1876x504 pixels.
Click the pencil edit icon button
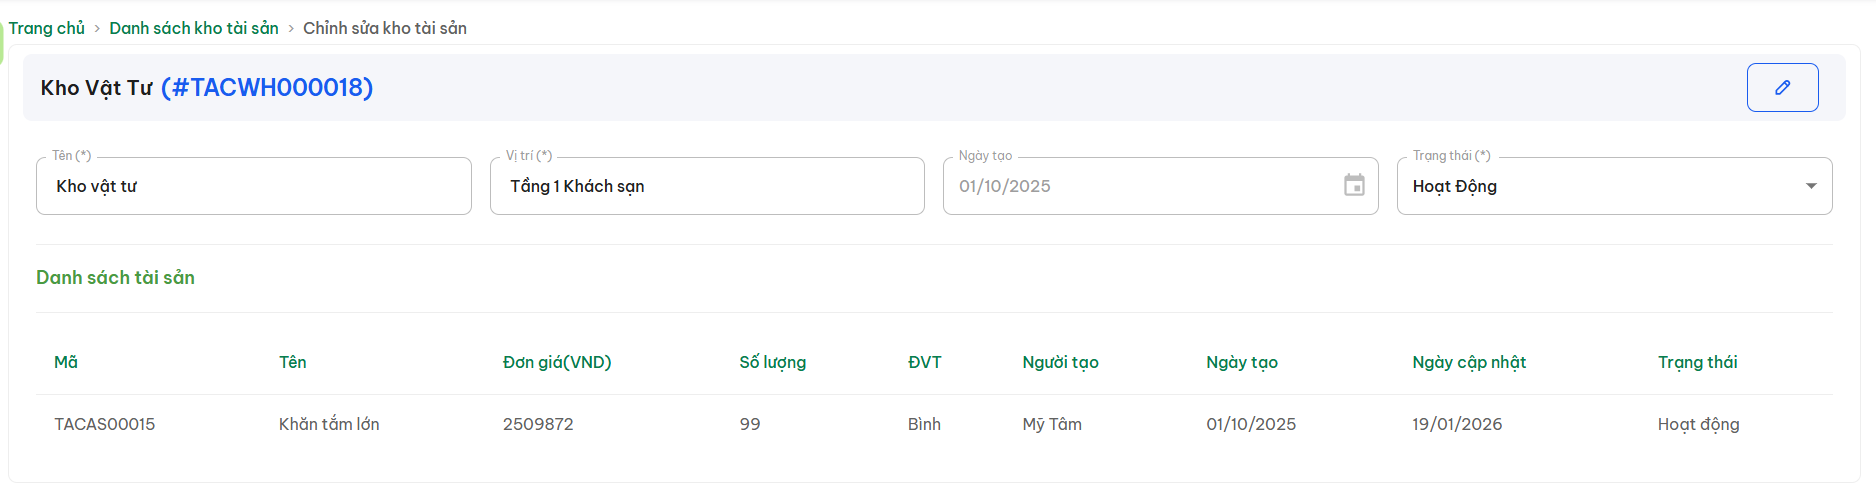pyautogui.click(x=1782, y=88)
